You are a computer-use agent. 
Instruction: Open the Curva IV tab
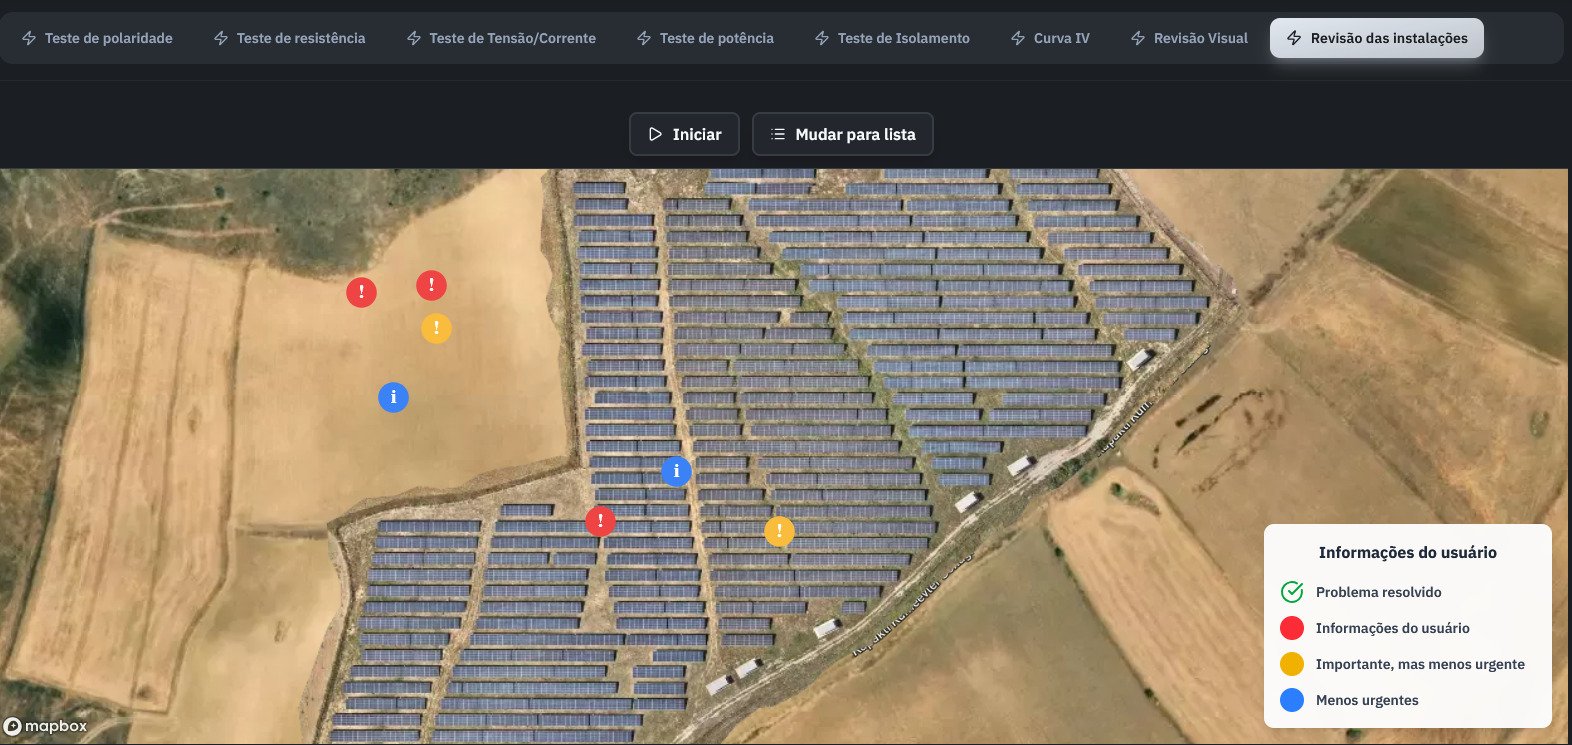[x=1050, y=38]
